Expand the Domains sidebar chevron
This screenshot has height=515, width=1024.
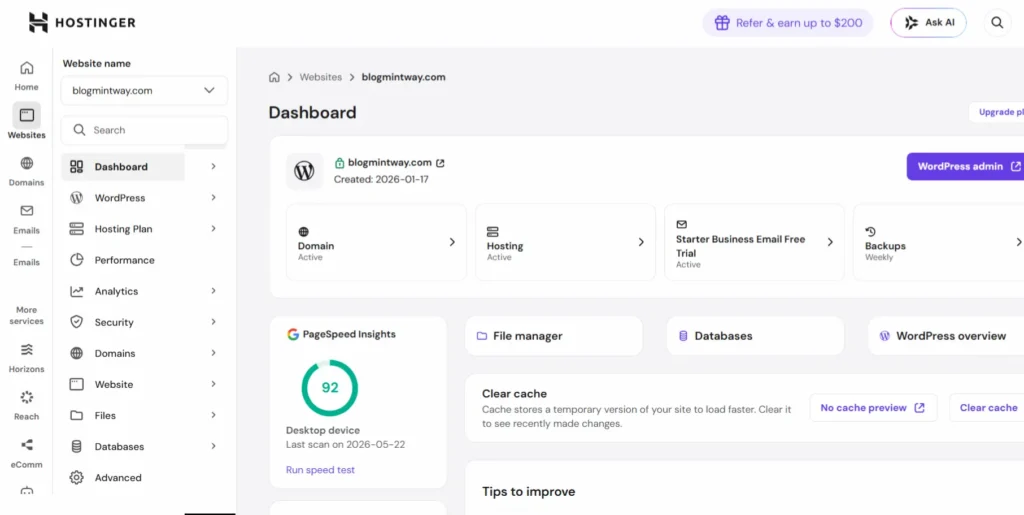[214, 352]
